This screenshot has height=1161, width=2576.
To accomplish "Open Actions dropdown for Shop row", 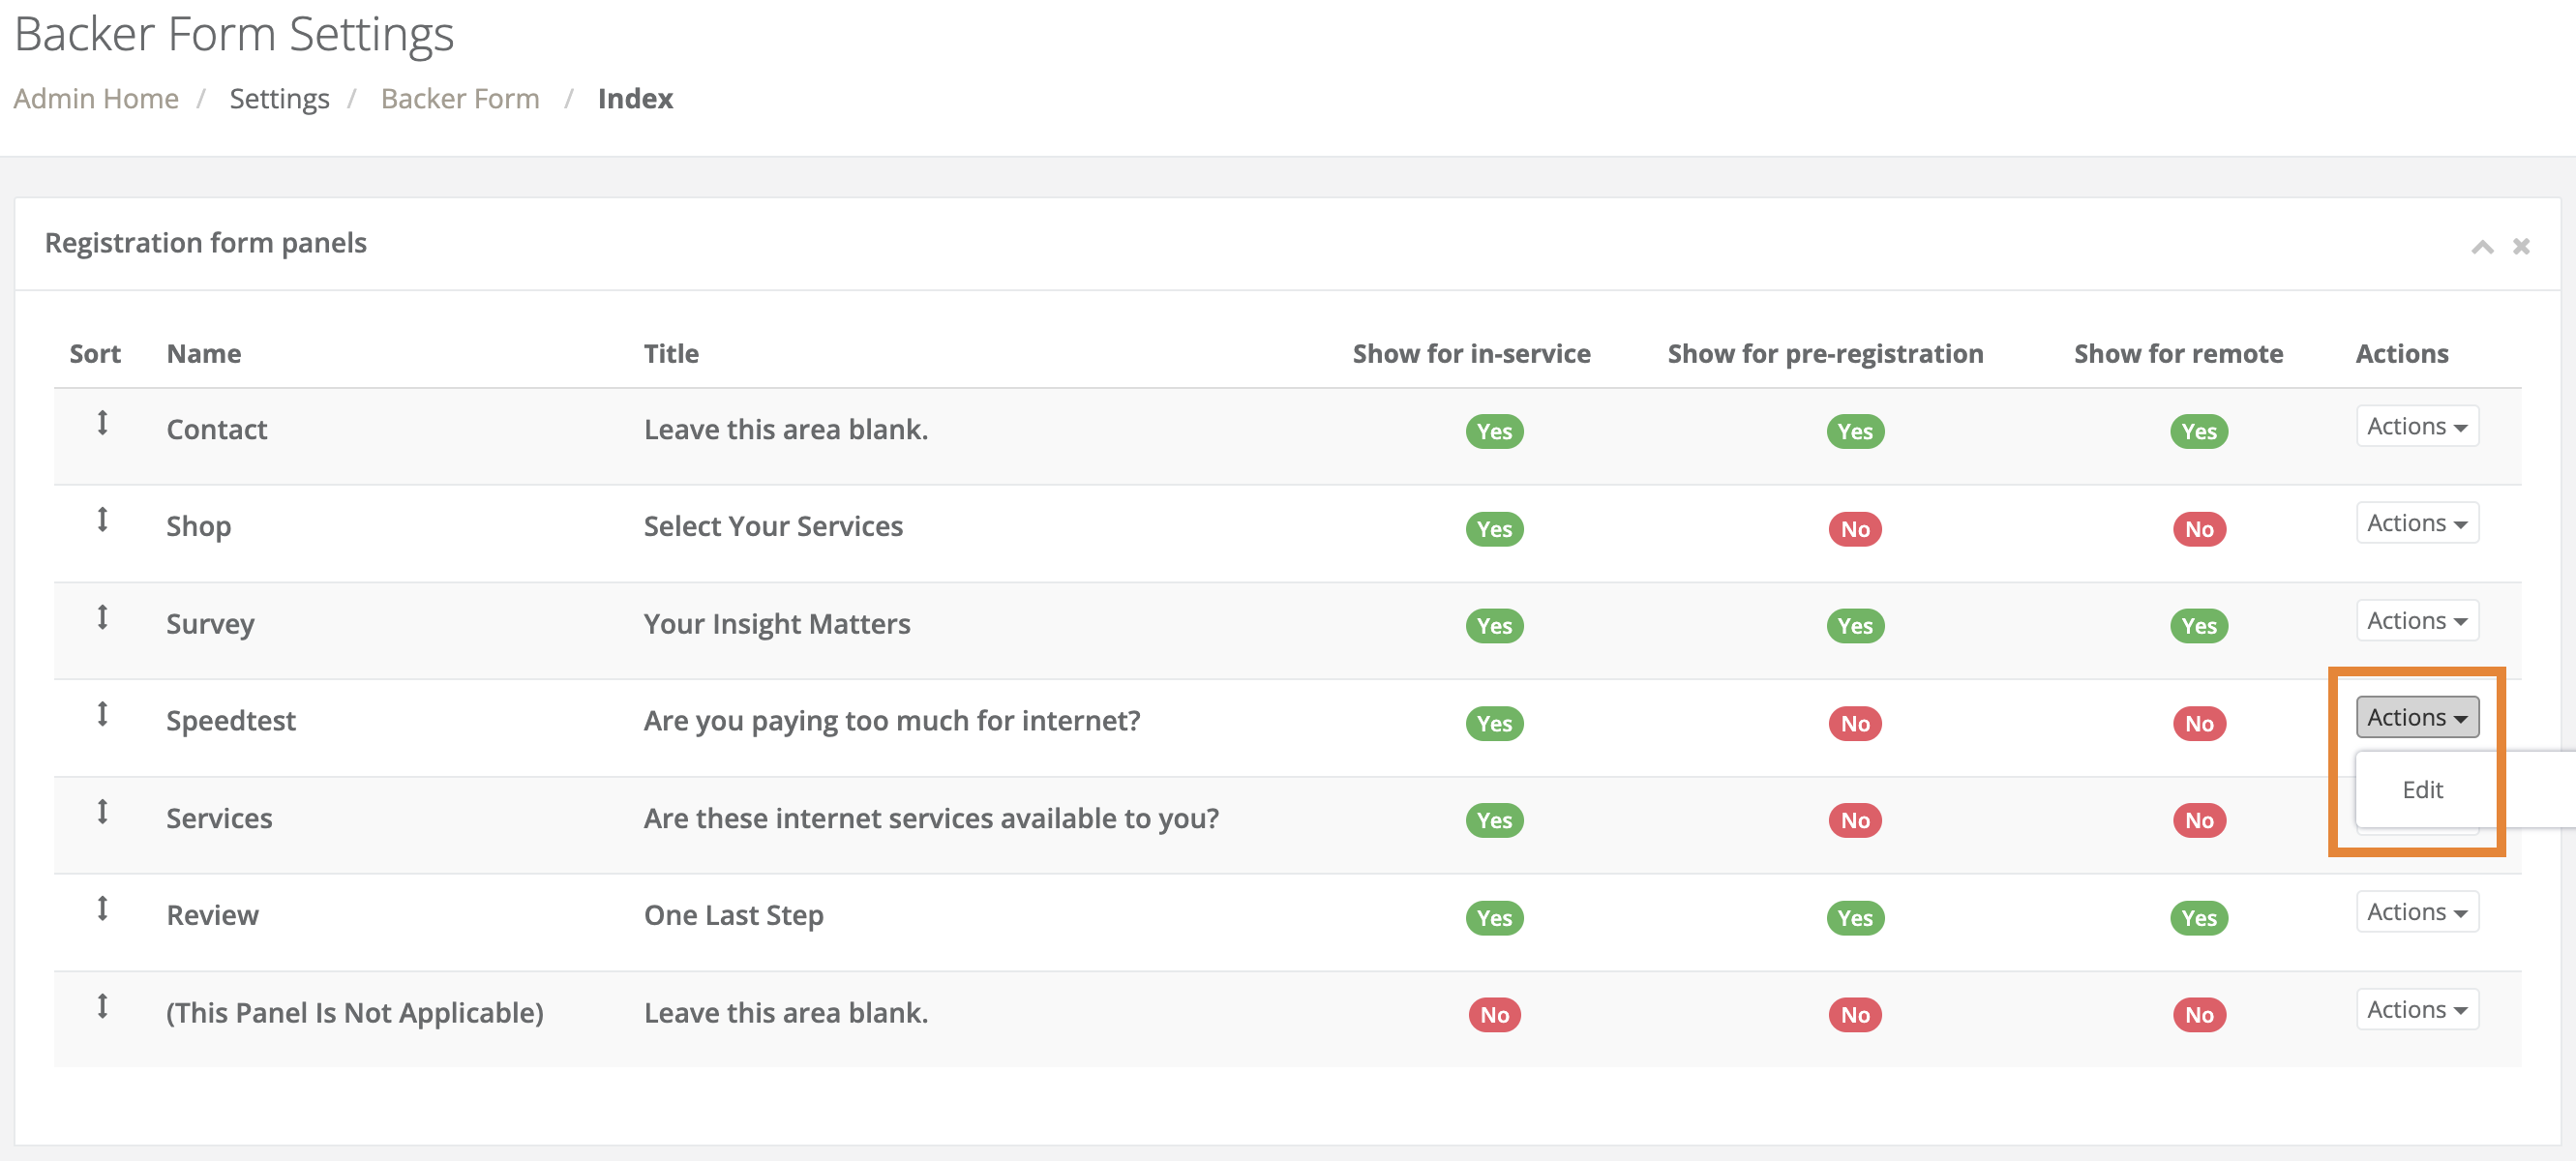I will (2416, 524).
